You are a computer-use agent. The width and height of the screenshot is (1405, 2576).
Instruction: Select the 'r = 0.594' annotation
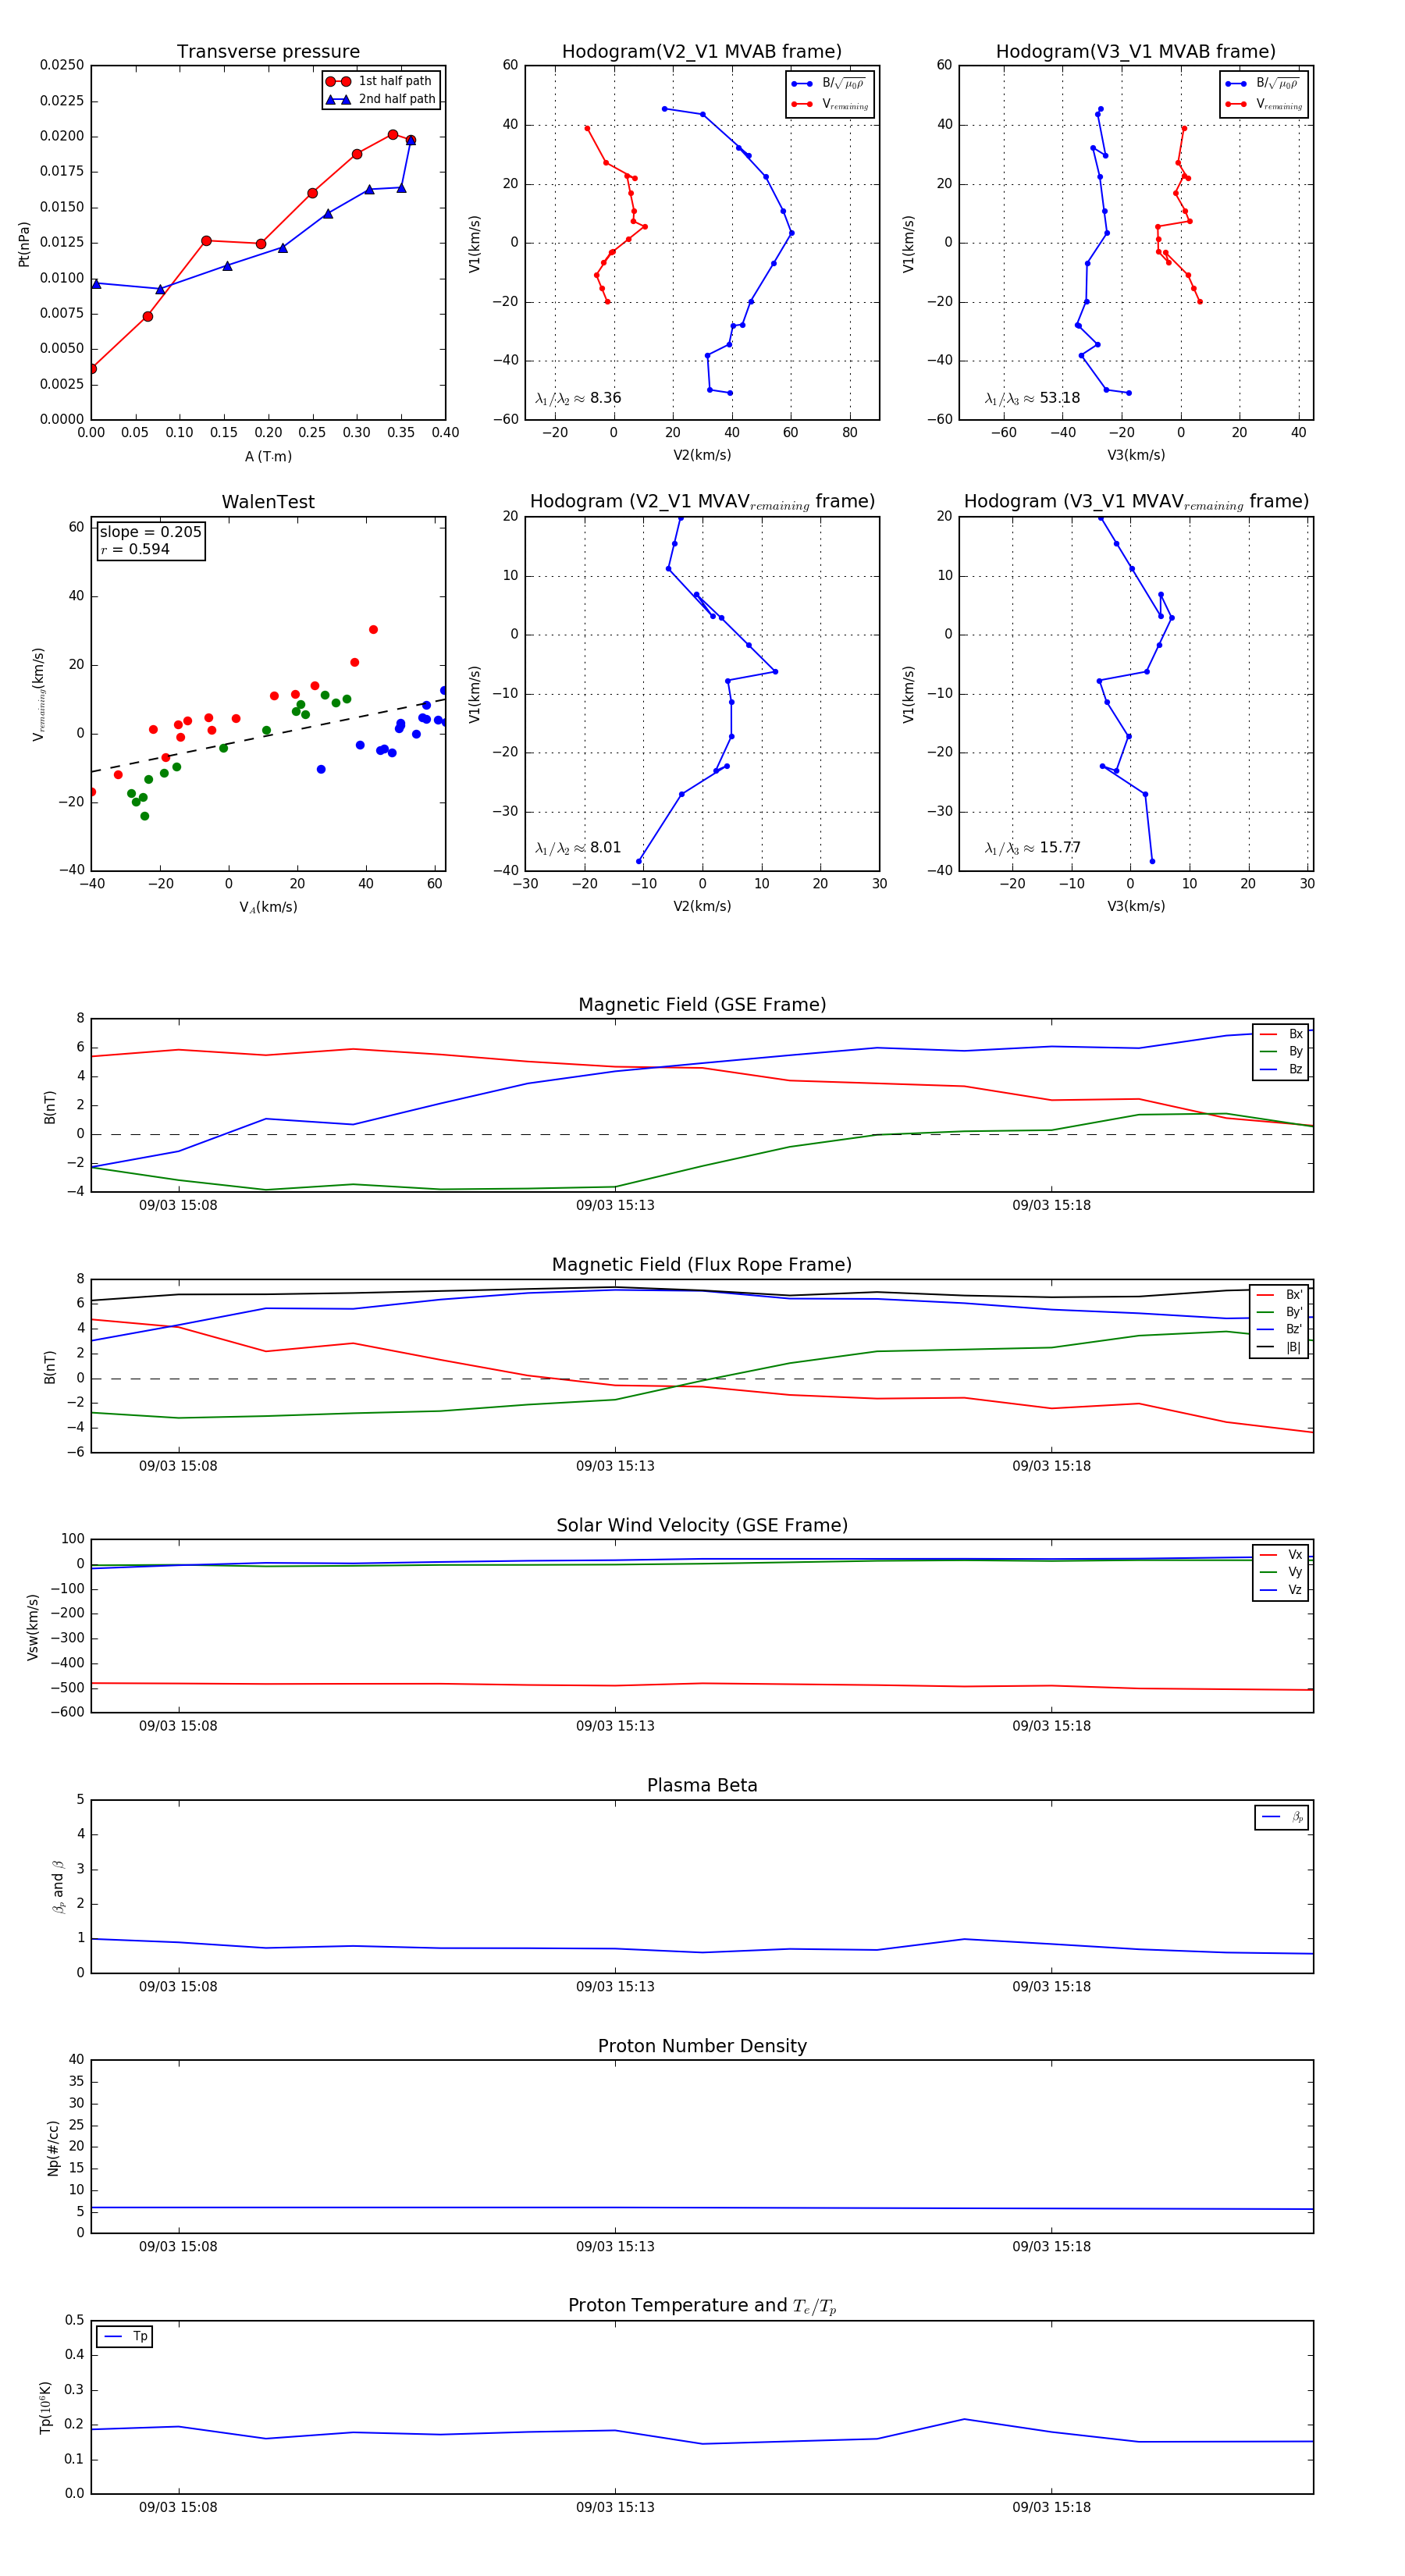pyautogui.click(x=135, y=549)
